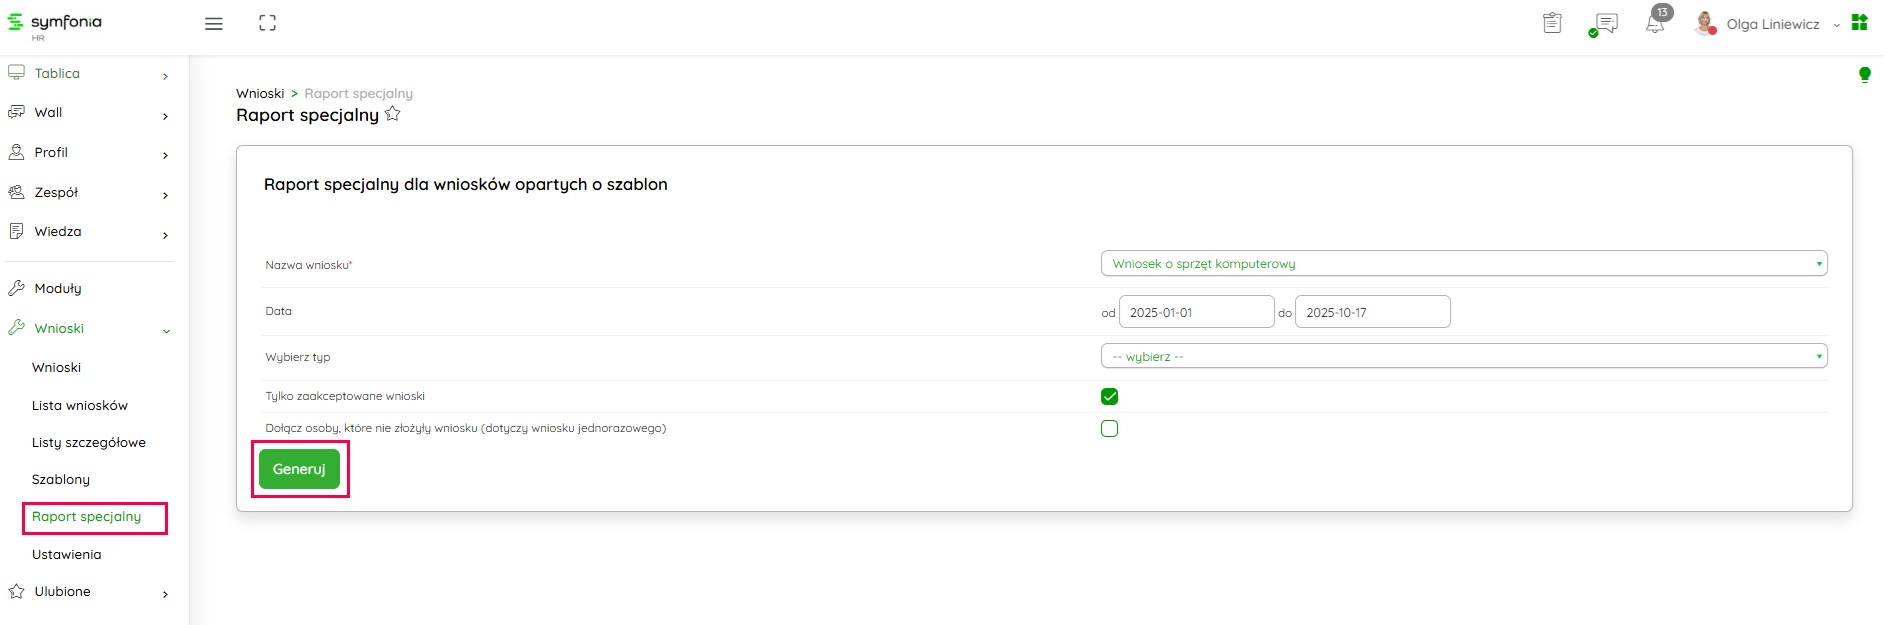This screenshot has width=1890, height=625.
Task: Click the end date field 2025-10-17
Action: pyautogui.click(x=1372, y=313)
